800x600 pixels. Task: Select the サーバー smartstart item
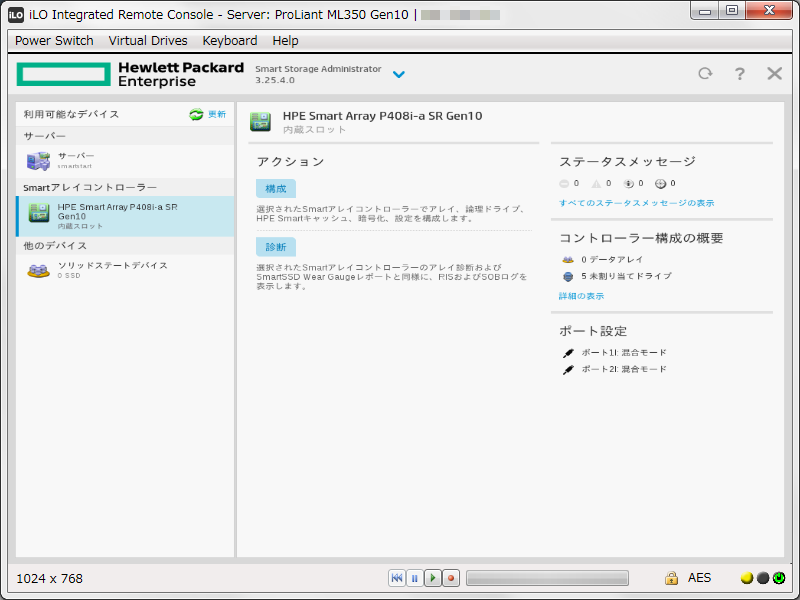[125, 161]
